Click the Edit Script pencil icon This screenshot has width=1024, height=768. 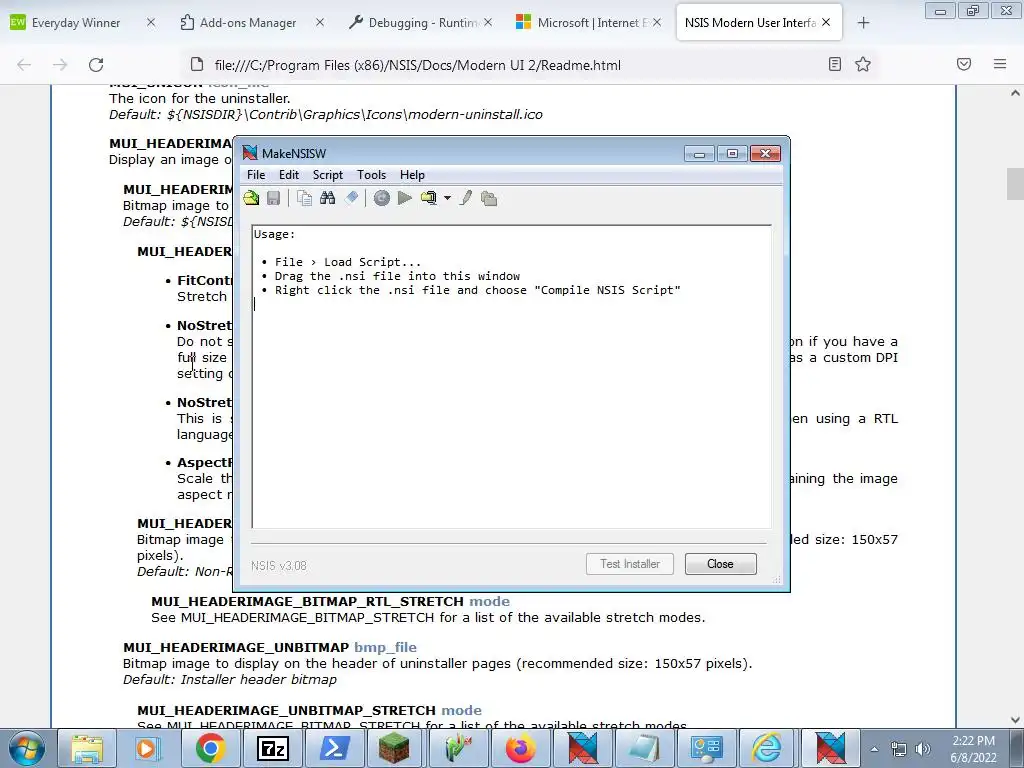(466, 198)
